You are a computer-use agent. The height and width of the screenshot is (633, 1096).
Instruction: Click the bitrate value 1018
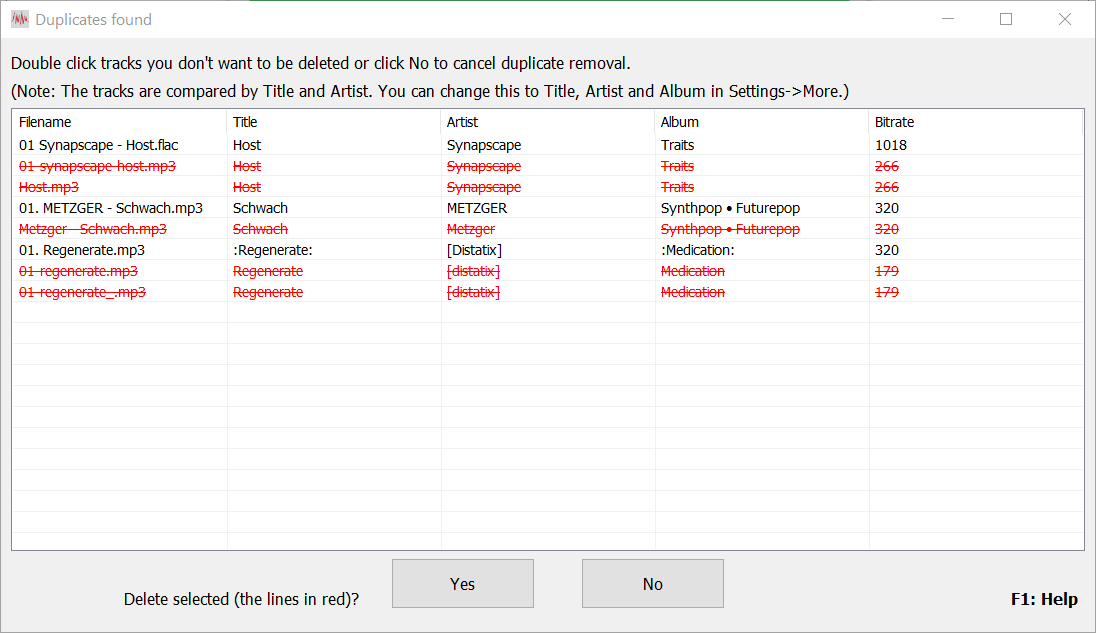(890, 145)
